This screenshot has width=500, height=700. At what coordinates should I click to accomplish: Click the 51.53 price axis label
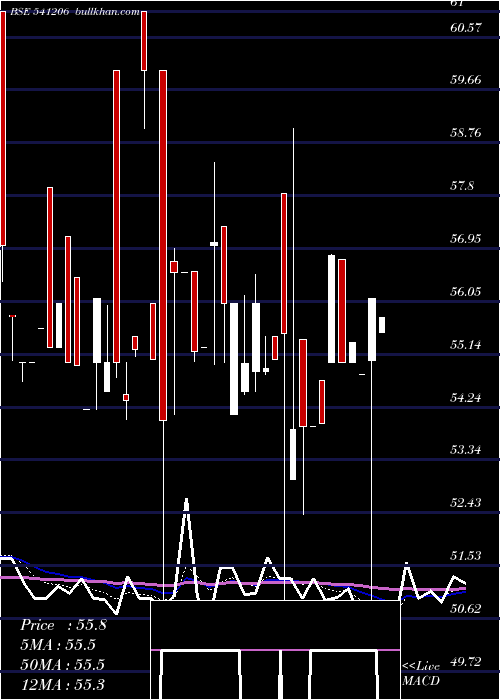pos(466,555)
